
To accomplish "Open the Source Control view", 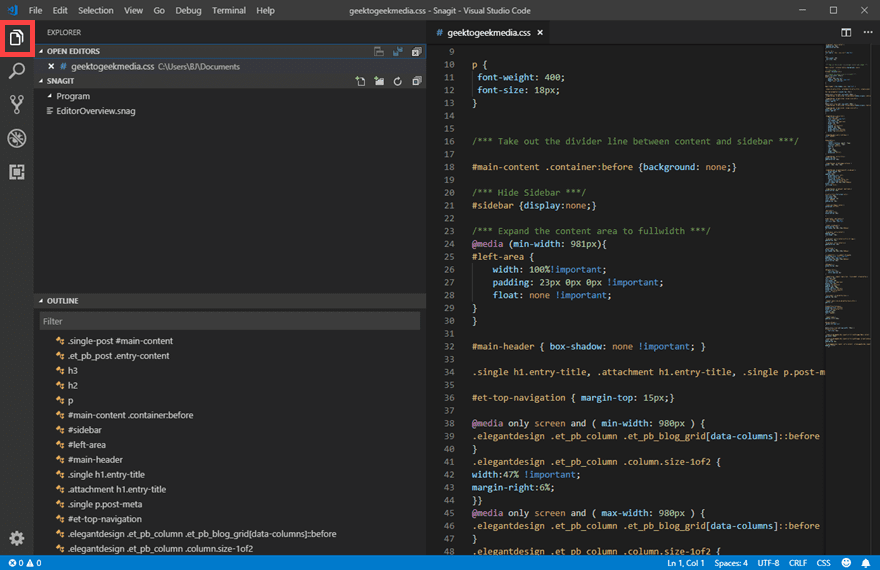I will click(x=17, y=104).
